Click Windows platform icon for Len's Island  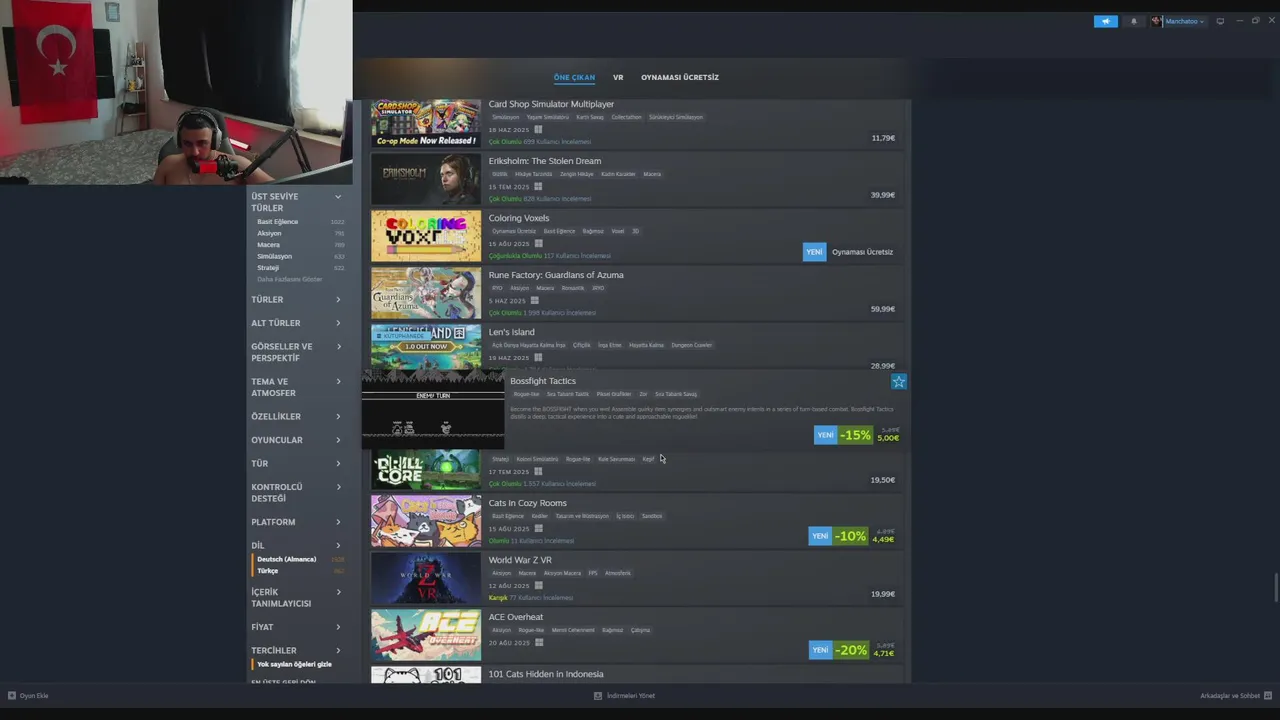538,358
